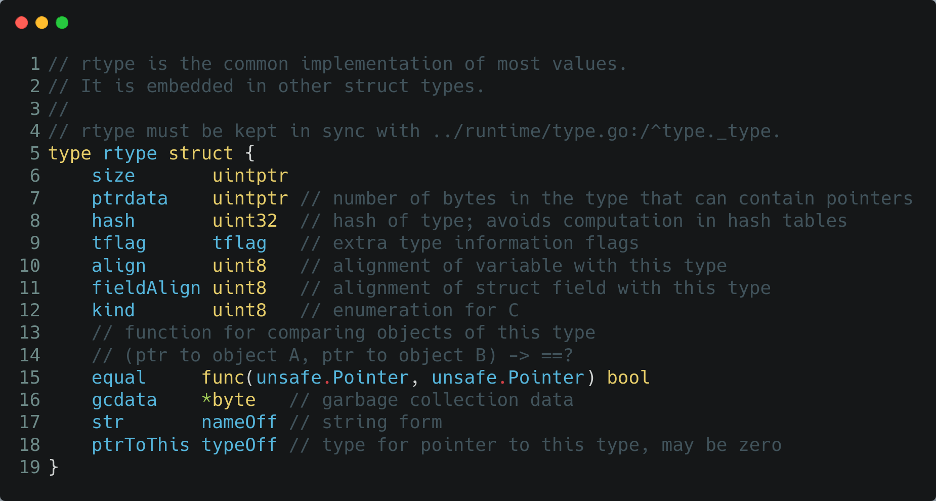Click the closing brace on line 19
The image size is (936, 502).
pyautogui.click(x=53, y=467)
